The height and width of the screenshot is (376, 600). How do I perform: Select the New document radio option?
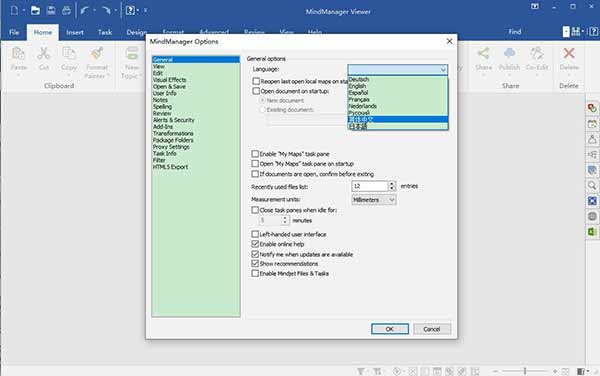pos(262,100)
